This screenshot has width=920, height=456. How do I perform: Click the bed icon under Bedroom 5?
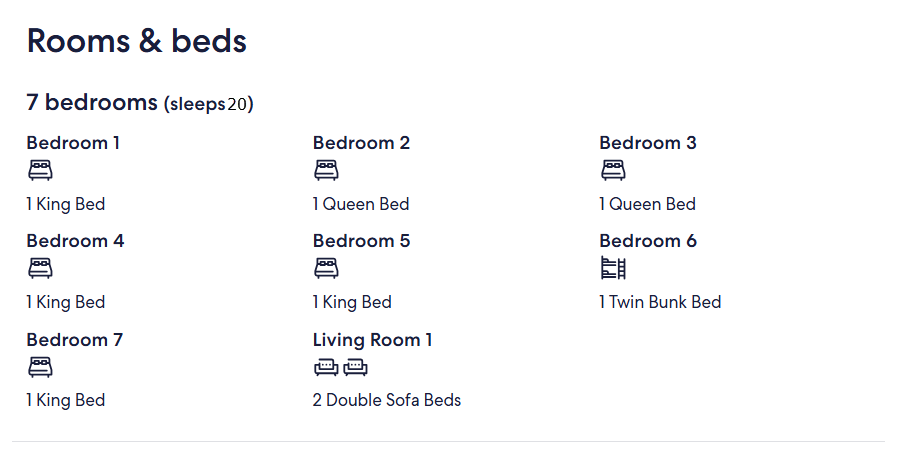(x=326, y=269)
